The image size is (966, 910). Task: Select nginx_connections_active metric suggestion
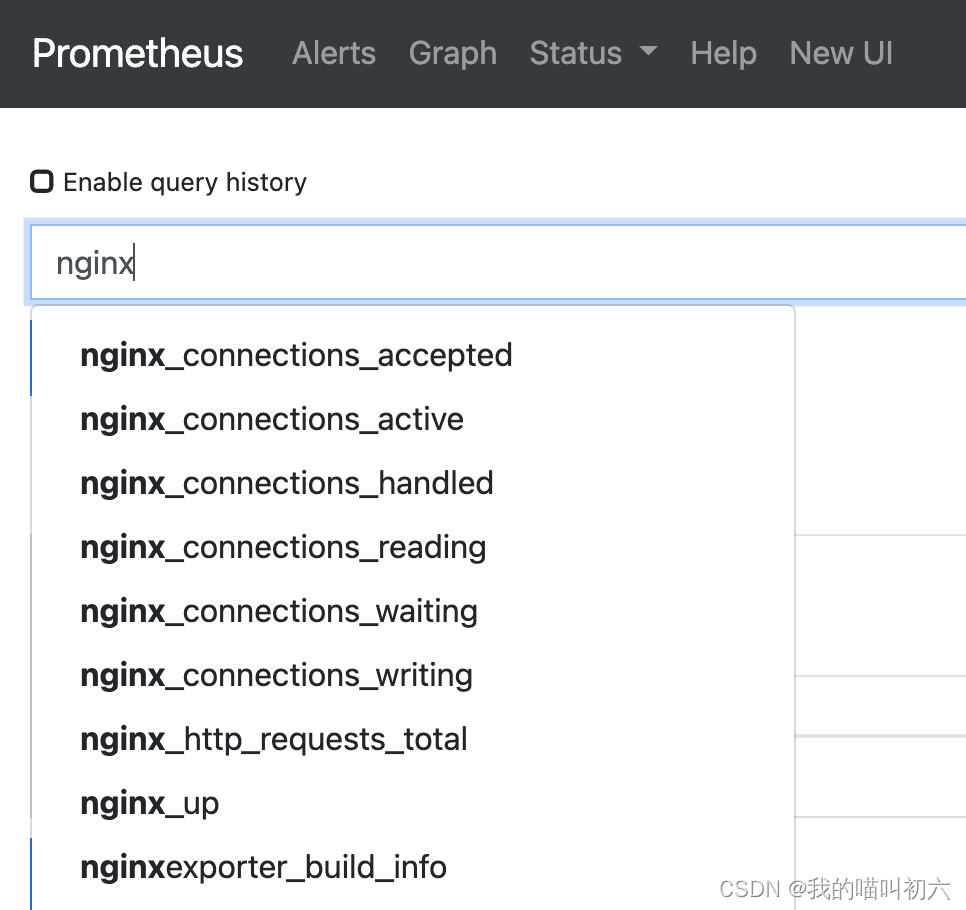tap(272, 419)
